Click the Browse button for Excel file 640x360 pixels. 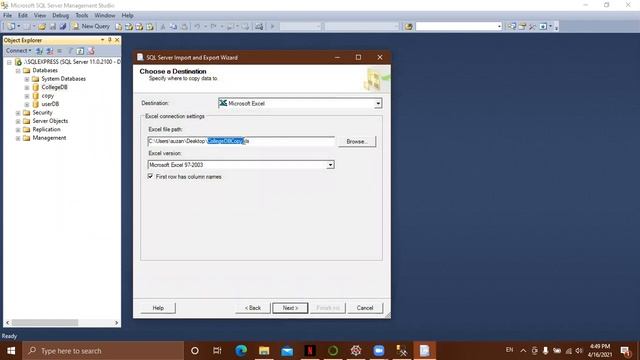point(357,142)
